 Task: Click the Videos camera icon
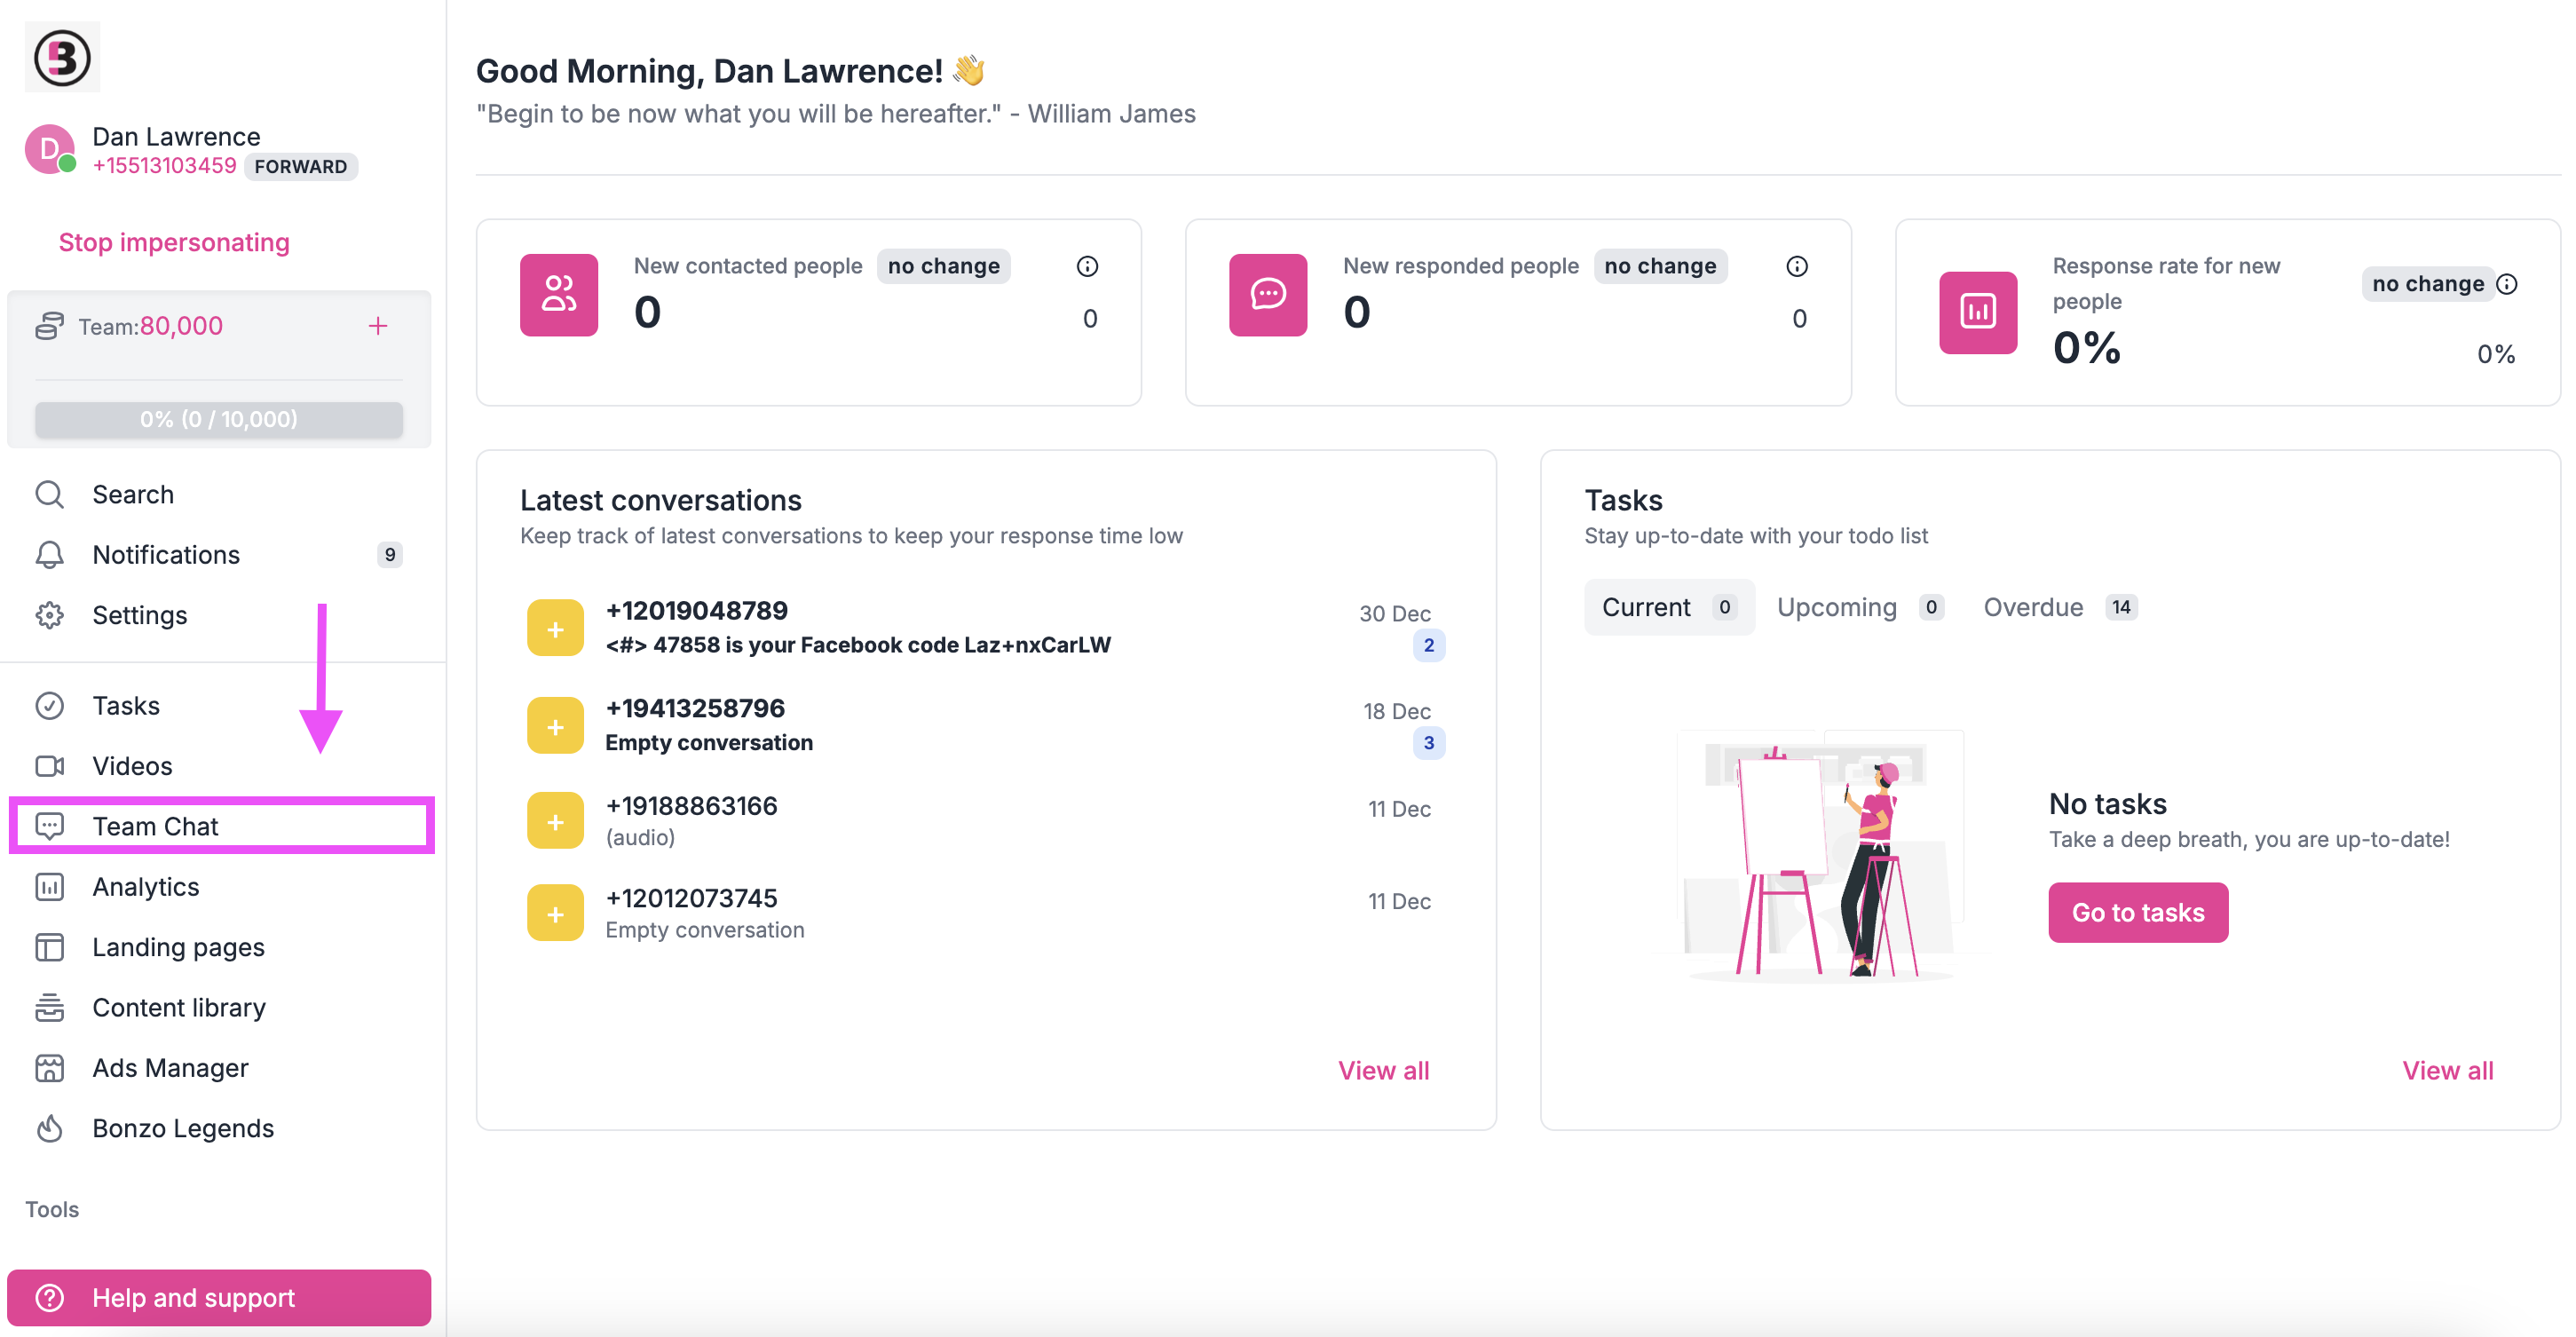pyautogui.click(x=49, y=766)
